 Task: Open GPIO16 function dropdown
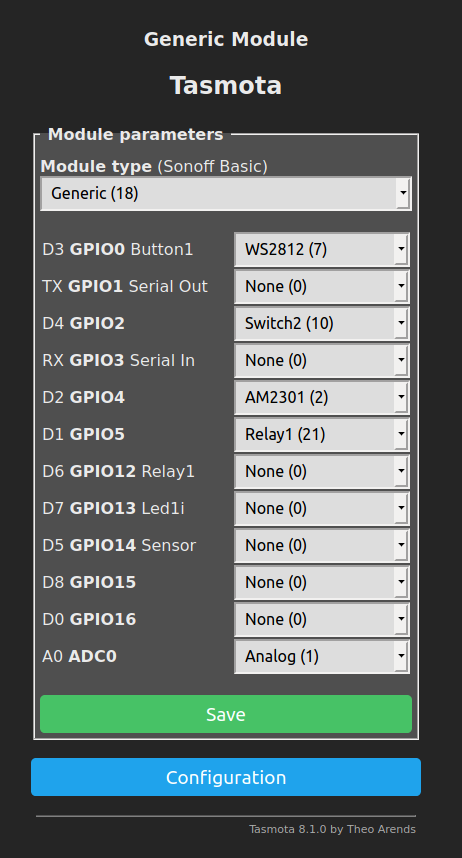[x=322, y=619]
